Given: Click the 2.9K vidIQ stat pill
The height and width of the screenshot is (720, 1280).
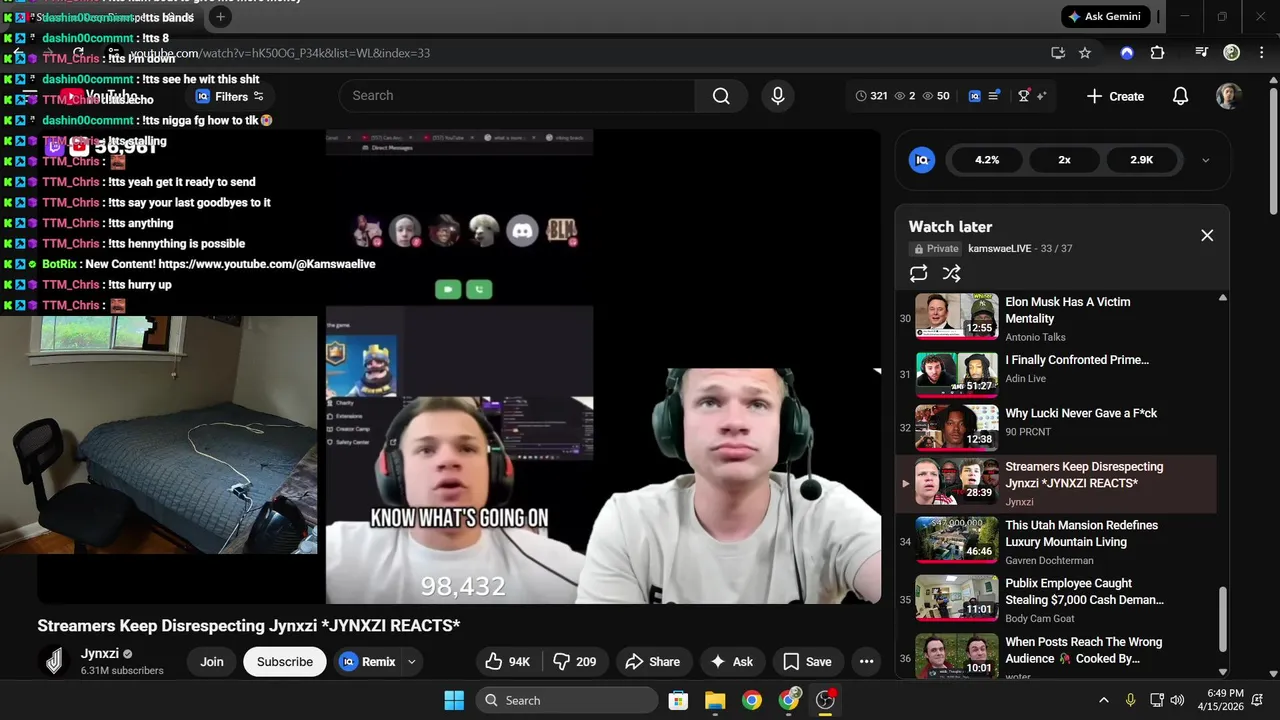Looking at the screenshot, I should (1142, 160).
